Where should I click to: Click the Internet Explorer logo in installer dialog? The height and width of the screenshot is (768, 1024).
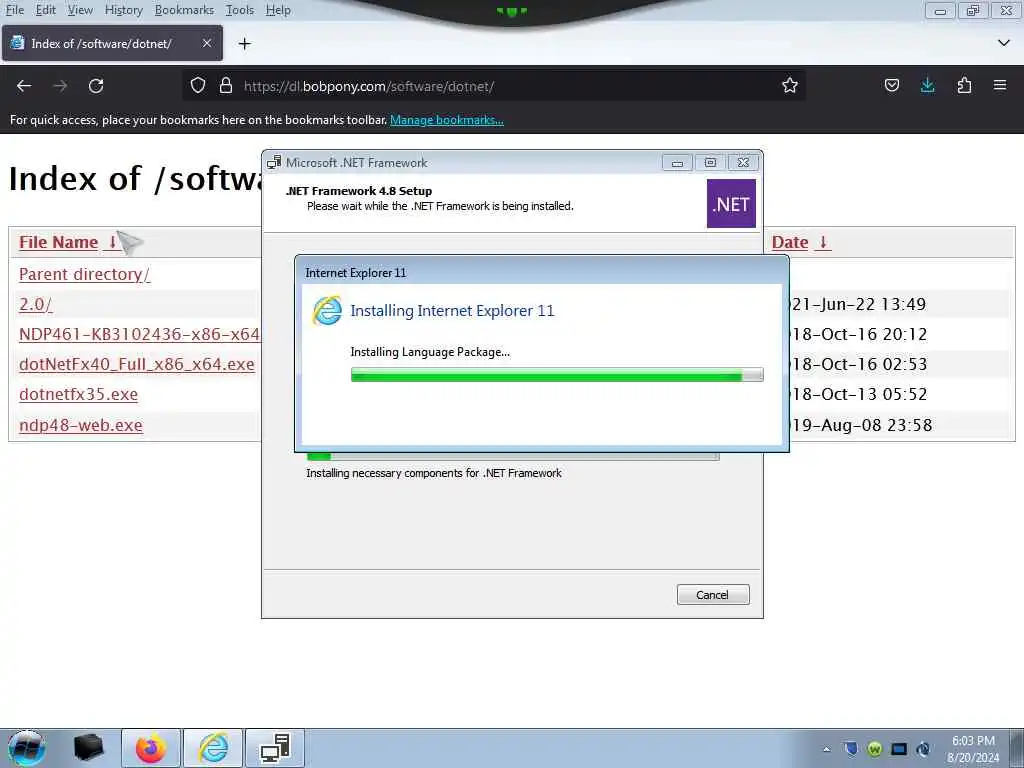pos(327,310)
